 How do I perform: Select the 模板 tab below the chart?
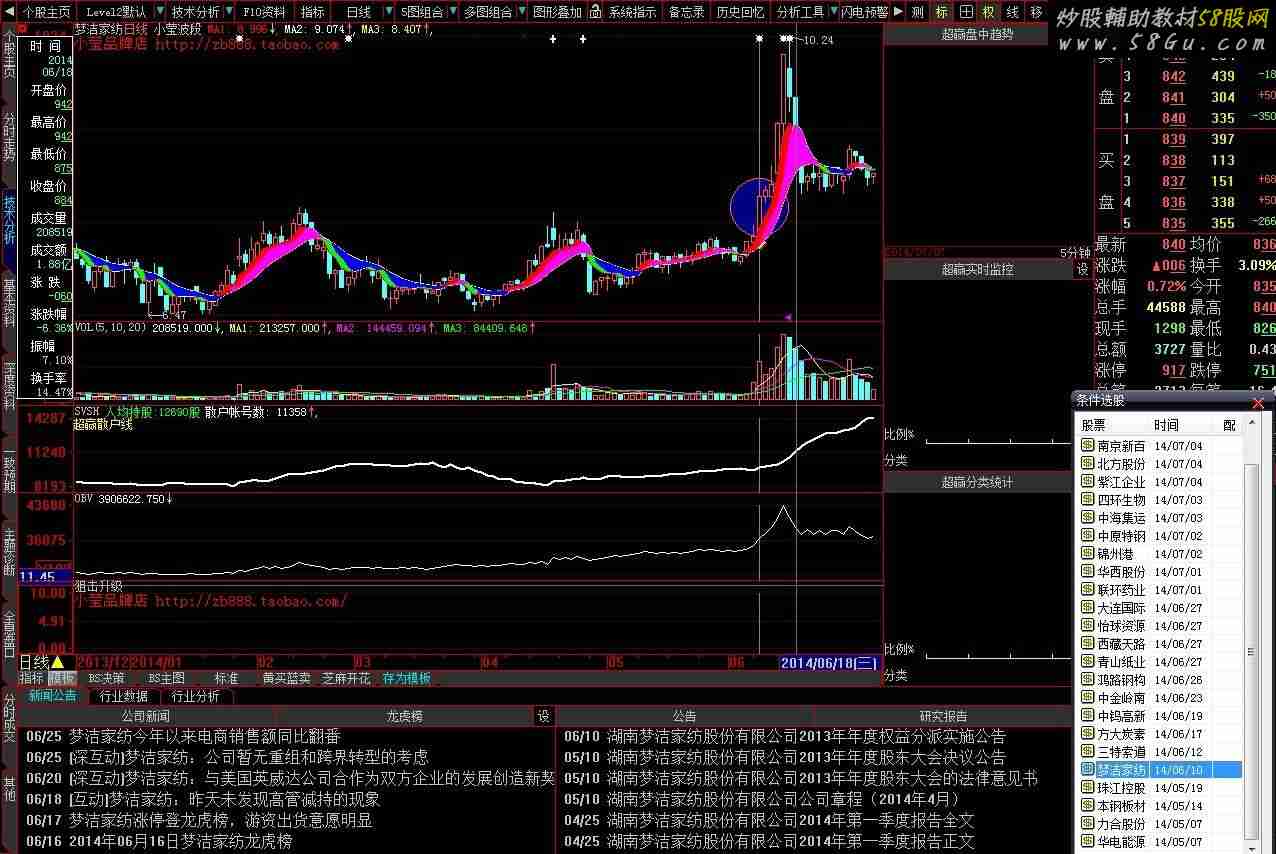61,678
